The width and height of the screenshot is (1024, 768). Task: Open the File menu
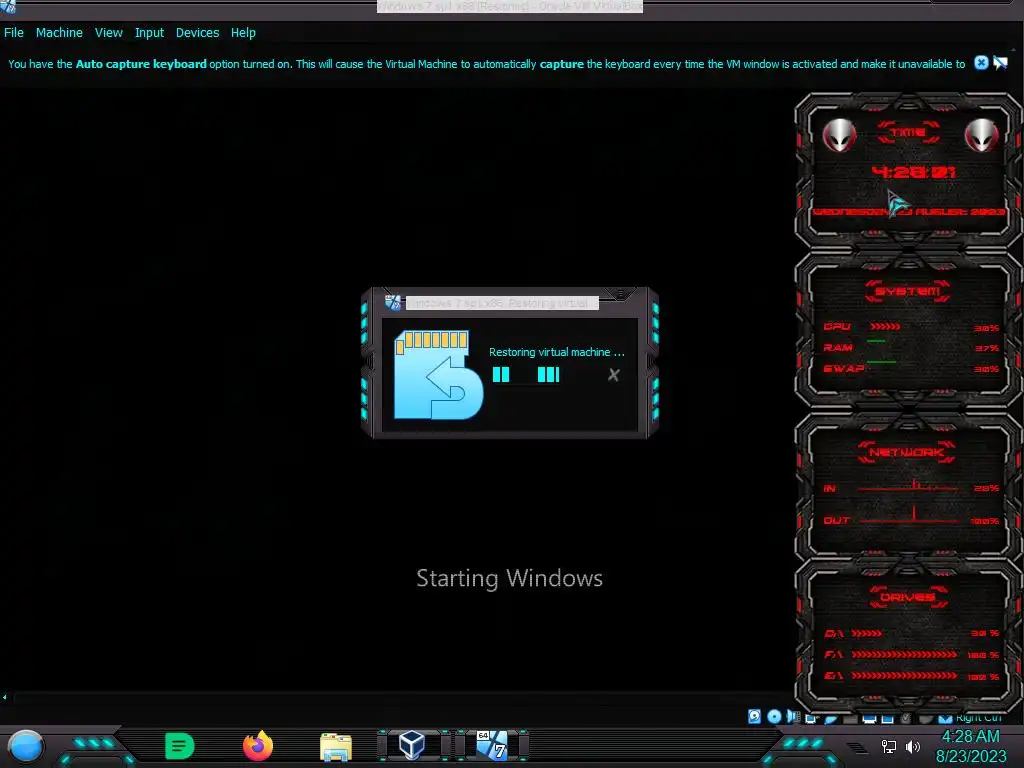coord(14,33)
